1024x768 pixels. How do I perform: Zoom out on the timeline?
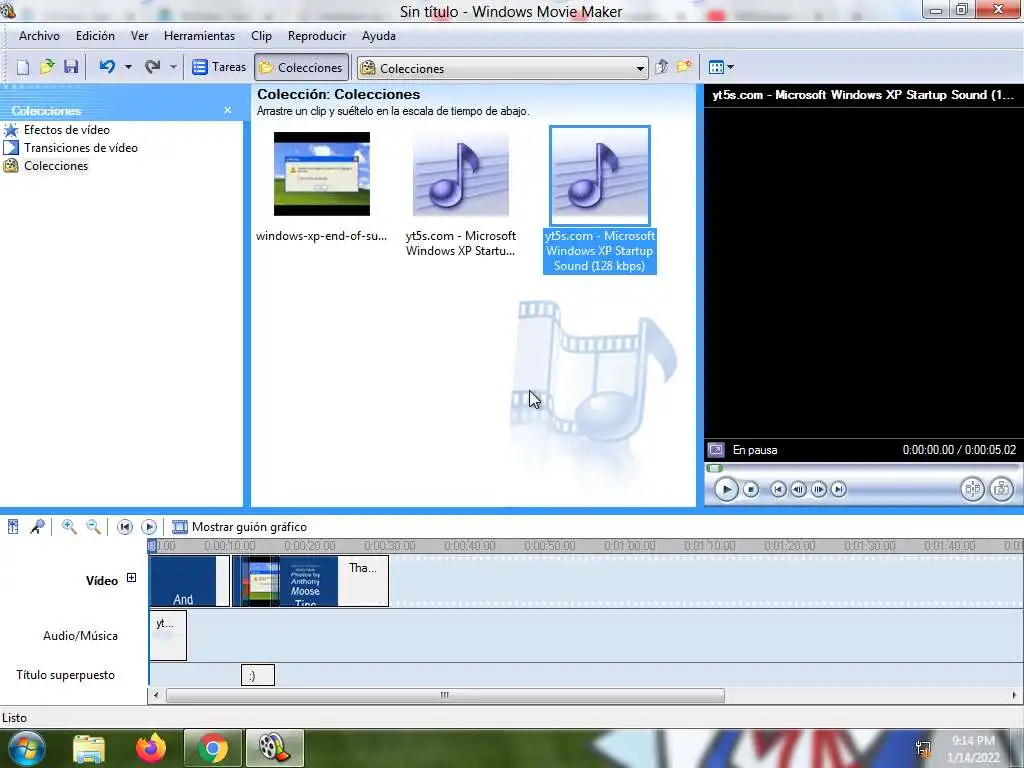click(x=93, y=526)
